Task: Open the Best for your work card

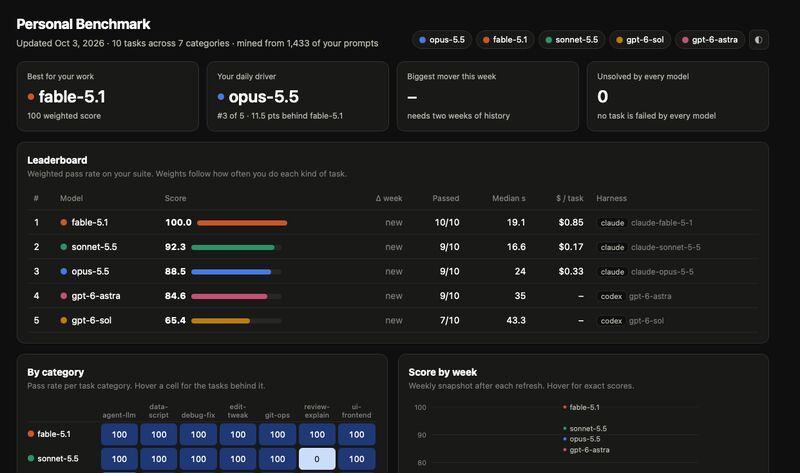Action: (108, 96)
